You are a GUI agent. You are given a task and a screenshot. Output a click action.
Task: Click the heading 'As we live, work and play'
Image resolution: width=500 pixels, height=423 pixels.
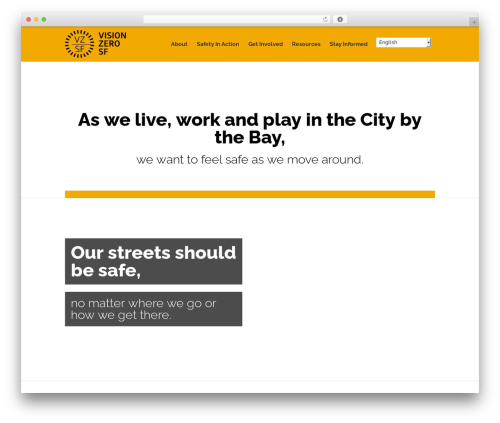(250, 128)
